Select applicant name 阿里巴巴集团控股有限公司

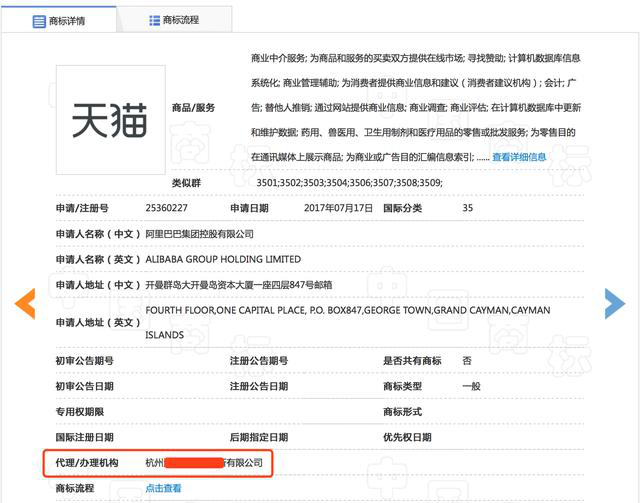click(x=199, y=234)
